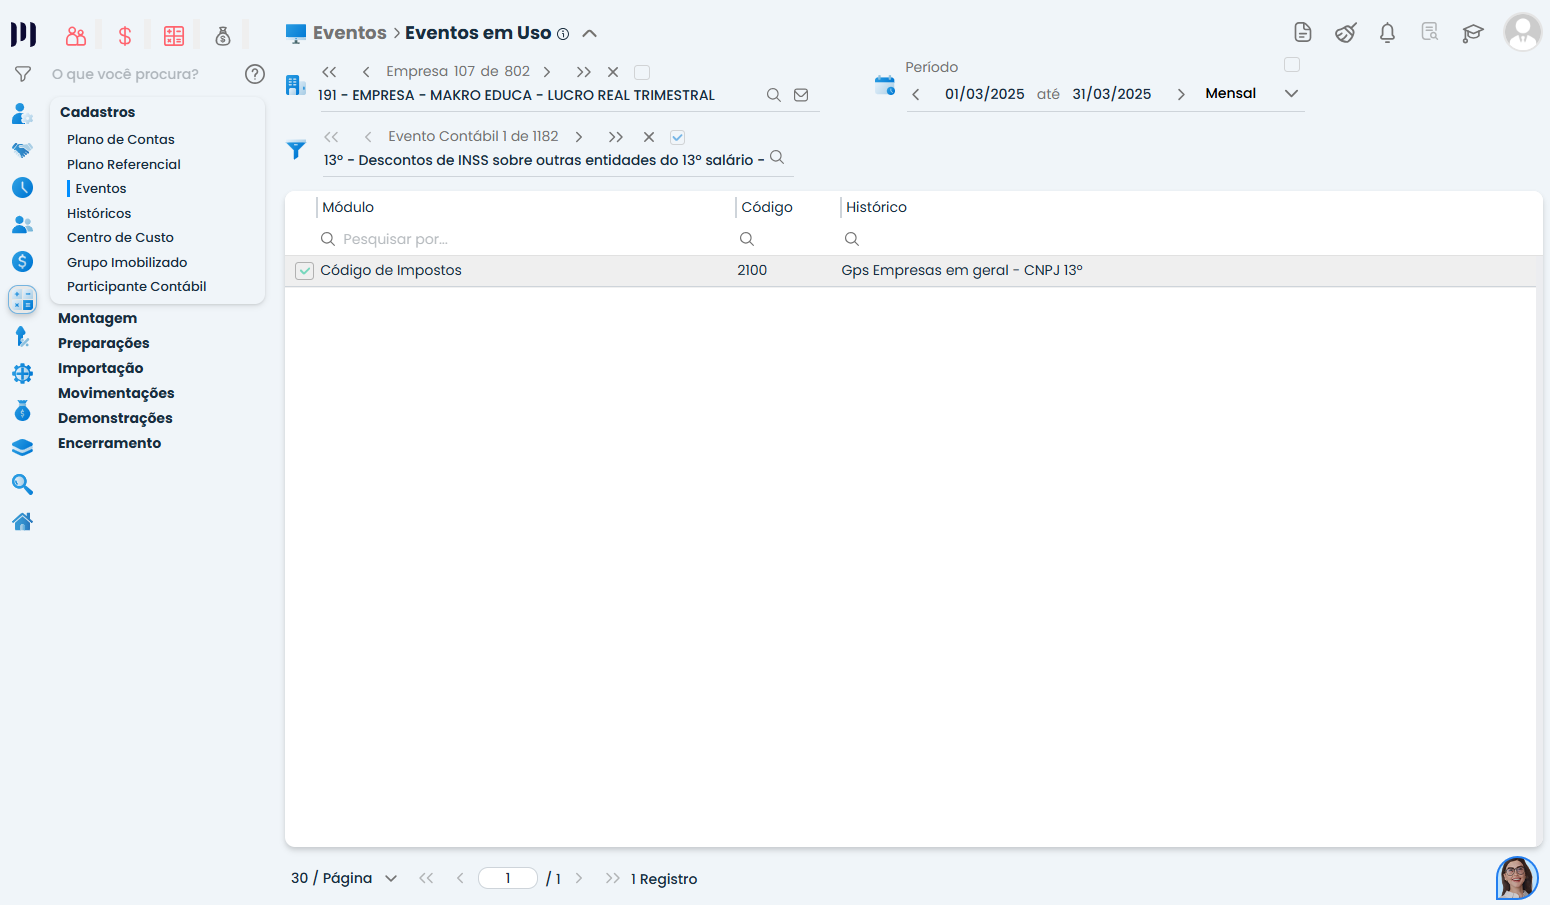Click the envelope icon beside company name
1550x905 pixels.
(x=801, y=95)
